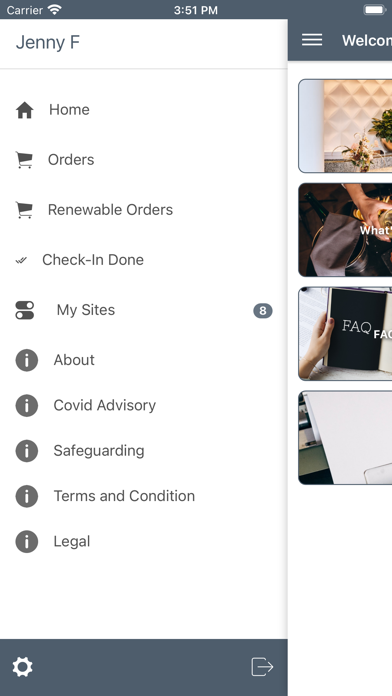Click the Home house icon
Image resolution: width=392 pixels, height=696 pixels.
pyautogui.click(x=25, y=110)
